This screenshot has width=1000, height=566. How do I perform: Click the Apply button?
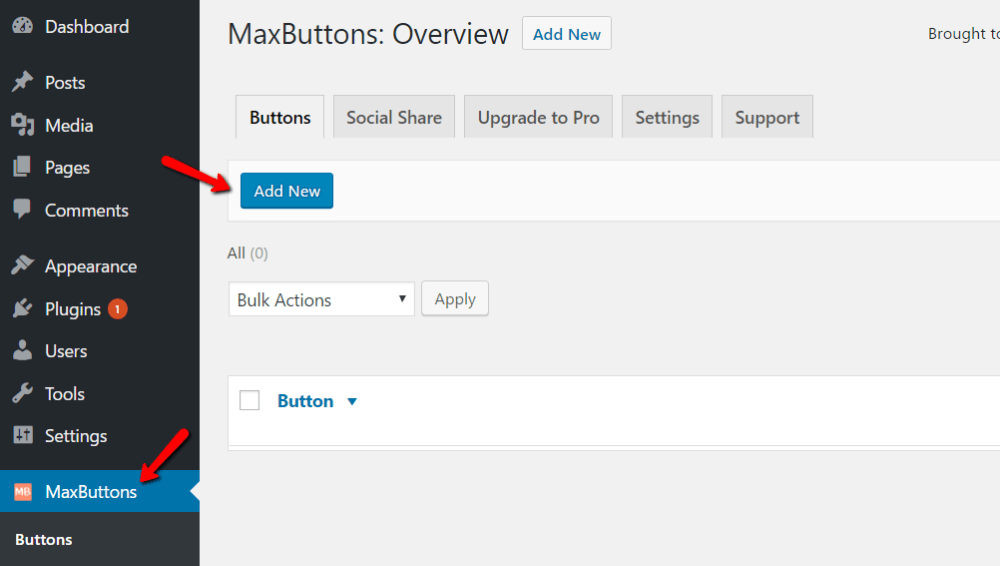[455, 299]
